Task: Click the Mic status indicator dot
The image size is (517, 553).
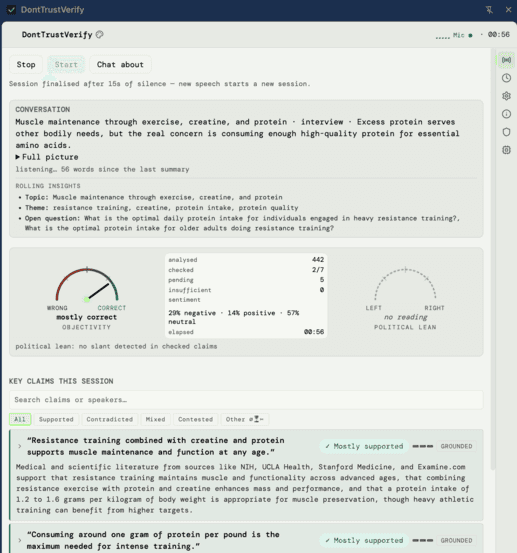Action: tap(470, 35)
